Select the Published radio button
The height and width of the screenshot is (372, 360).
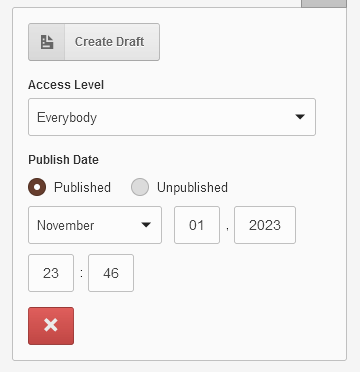click(x=37, y=187)
